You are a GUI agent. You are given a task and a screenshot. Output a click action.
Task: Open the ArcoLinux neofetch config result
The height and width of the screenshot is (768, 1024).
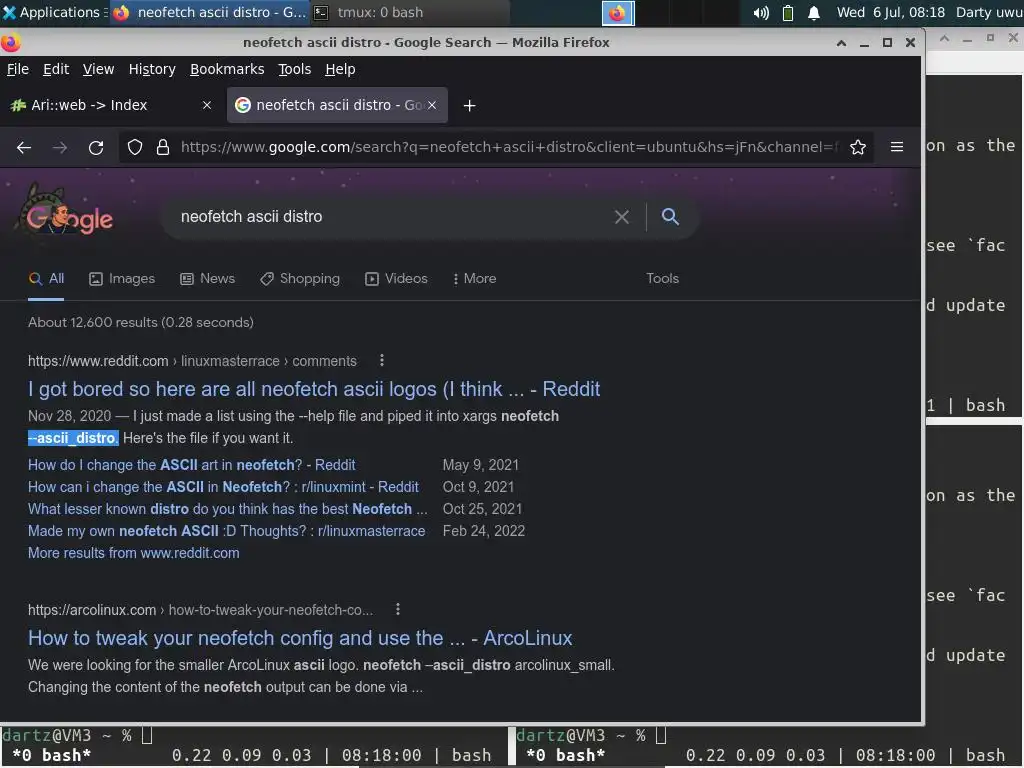(300, 638)
